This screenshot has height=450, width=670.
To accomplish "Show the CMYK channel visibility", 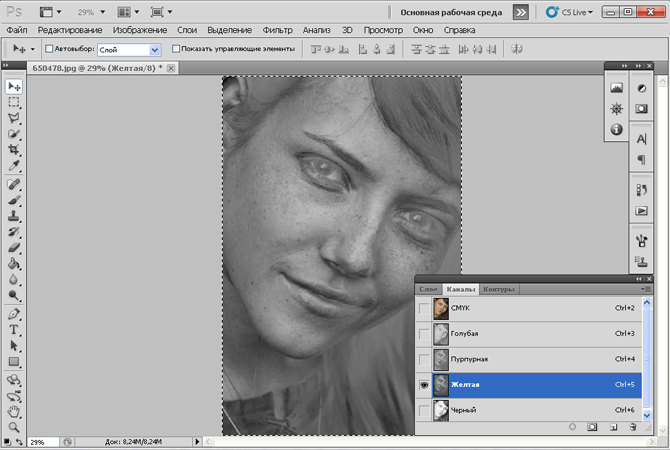I will coord(424,309).
